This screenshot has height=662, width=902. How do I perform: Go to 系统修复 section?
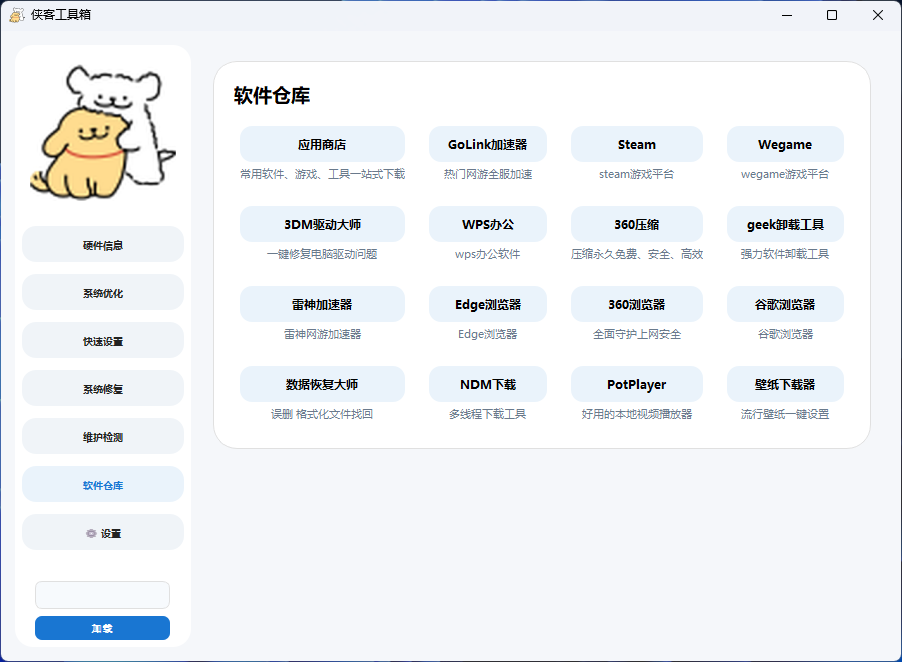(103, 389)
